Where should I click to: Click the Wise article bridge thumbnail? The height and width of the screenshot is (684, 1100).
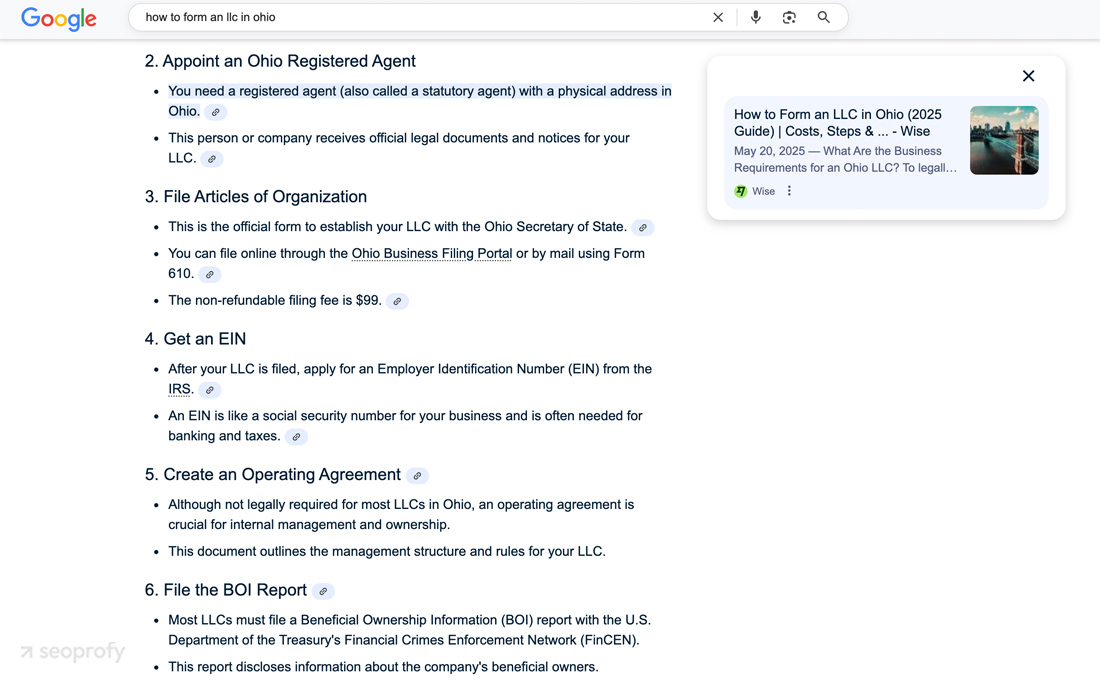point(1004,140)
